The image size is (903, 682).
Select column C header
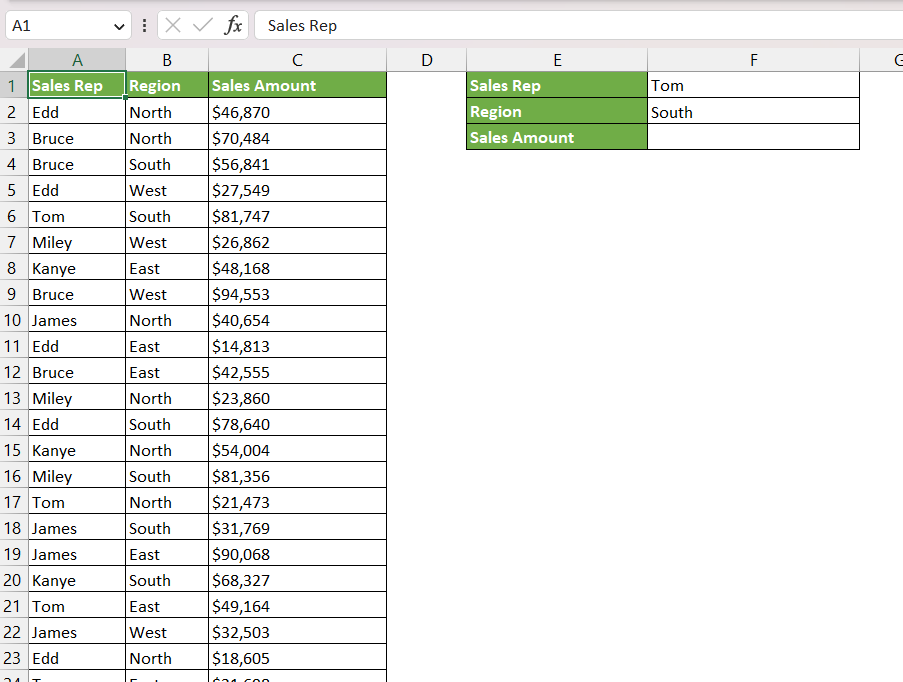pos(297,60)
